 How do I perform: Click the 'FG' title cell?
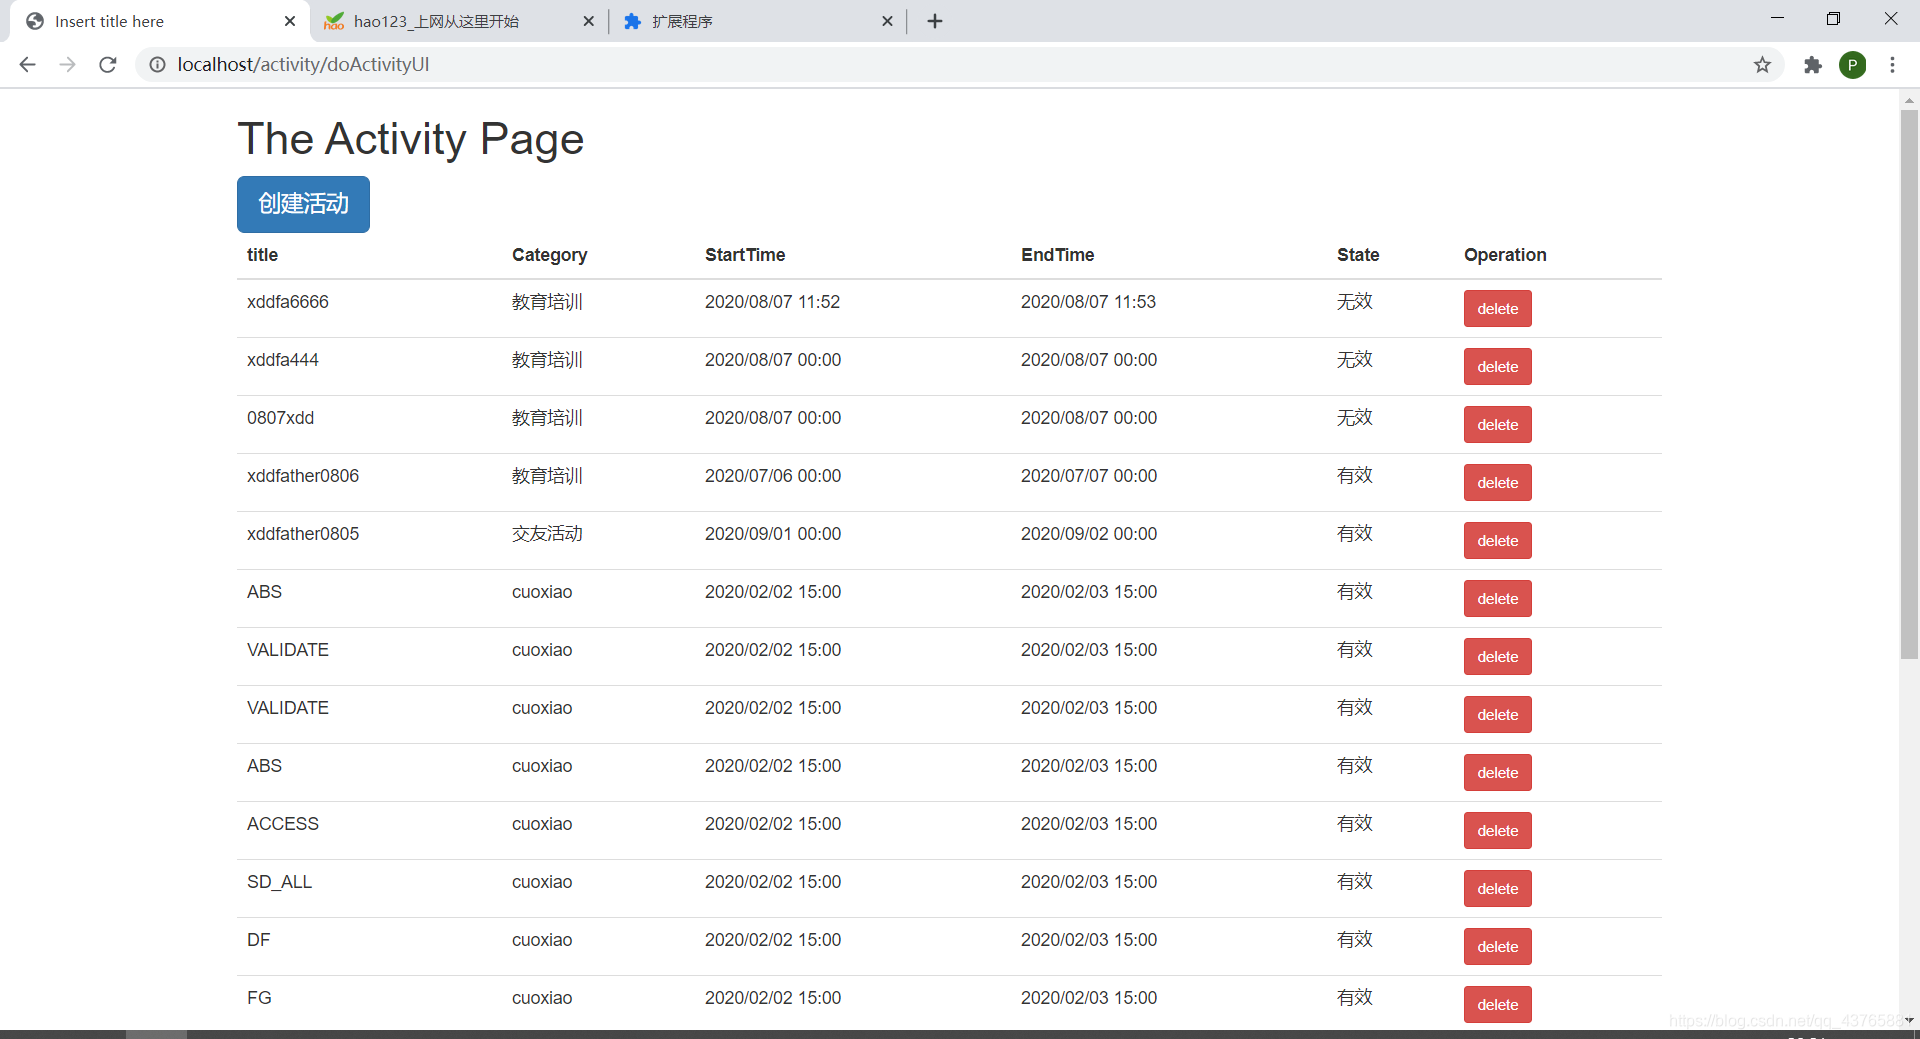[x=259, y=998]
